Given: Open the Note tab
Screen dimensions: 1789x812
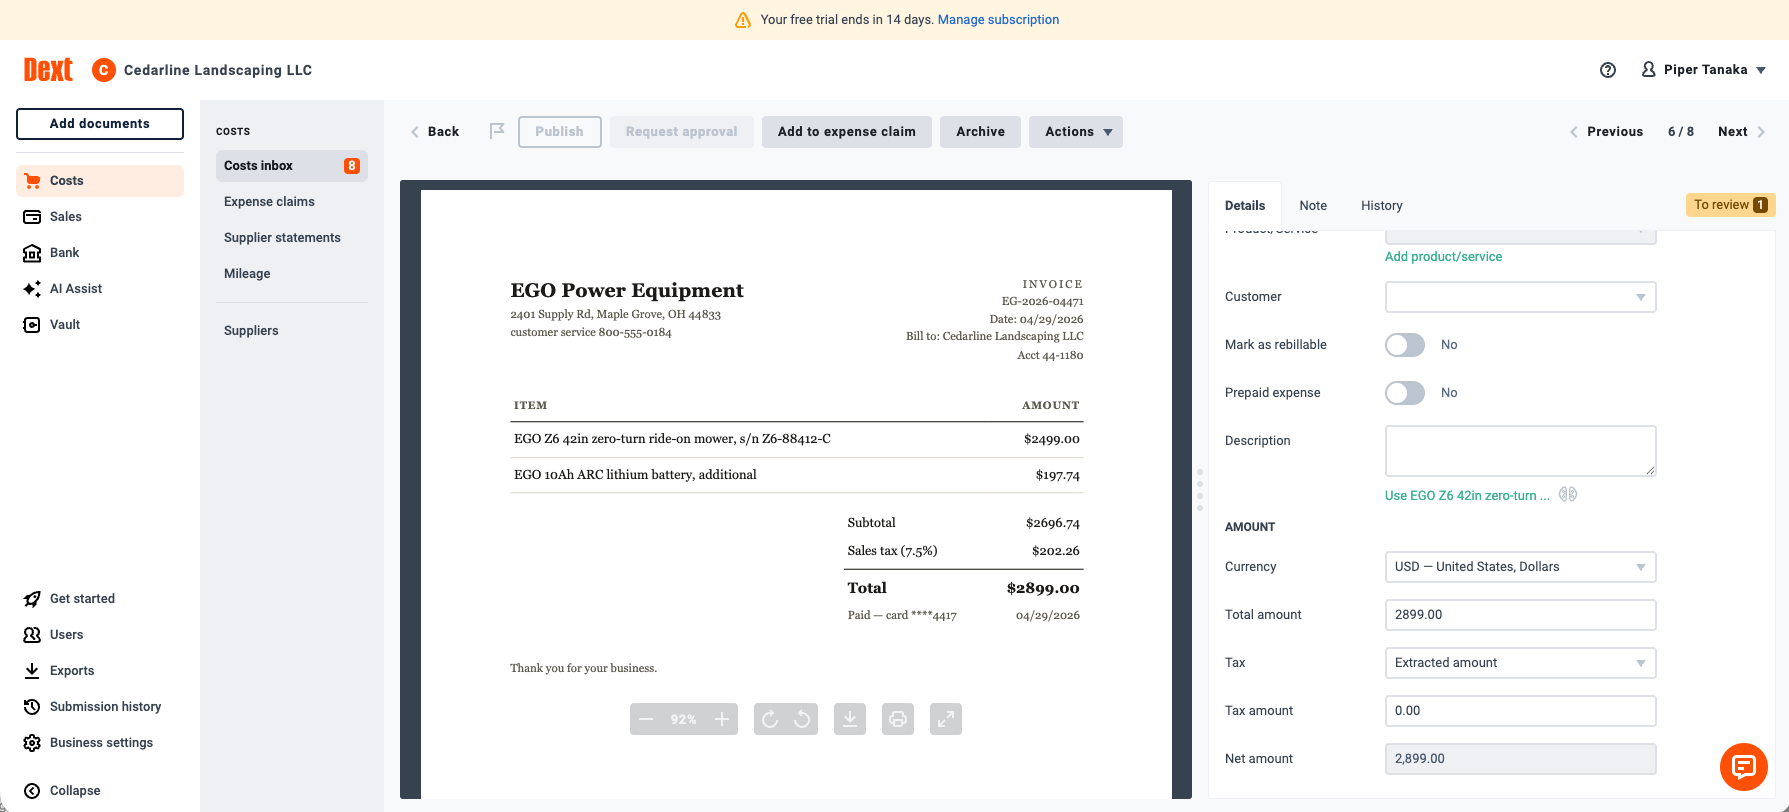Looking at the screenshot, I should (1313, 205).
